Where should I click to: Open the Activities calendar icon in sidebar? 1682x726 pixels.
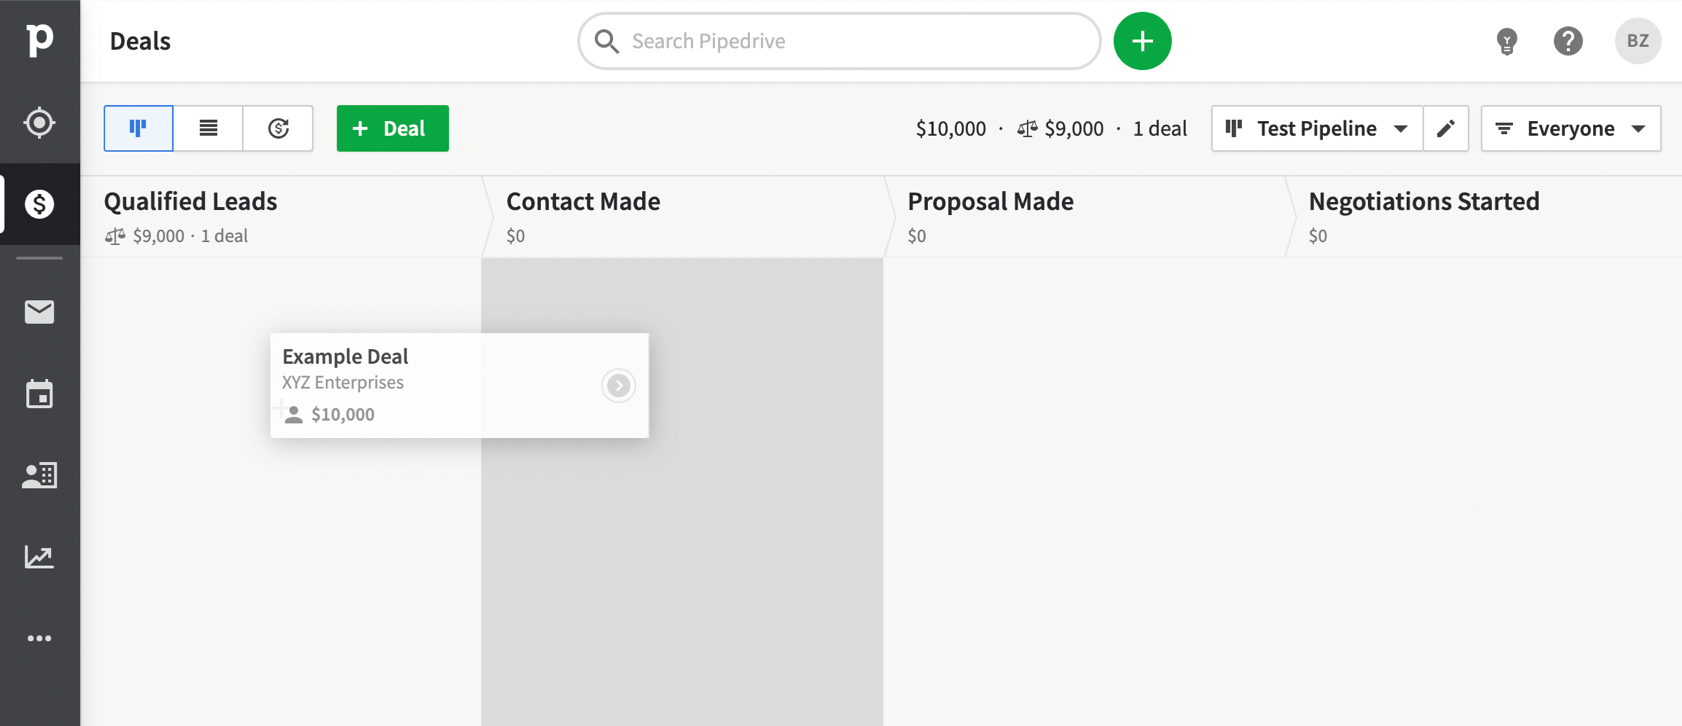(39, 394)
